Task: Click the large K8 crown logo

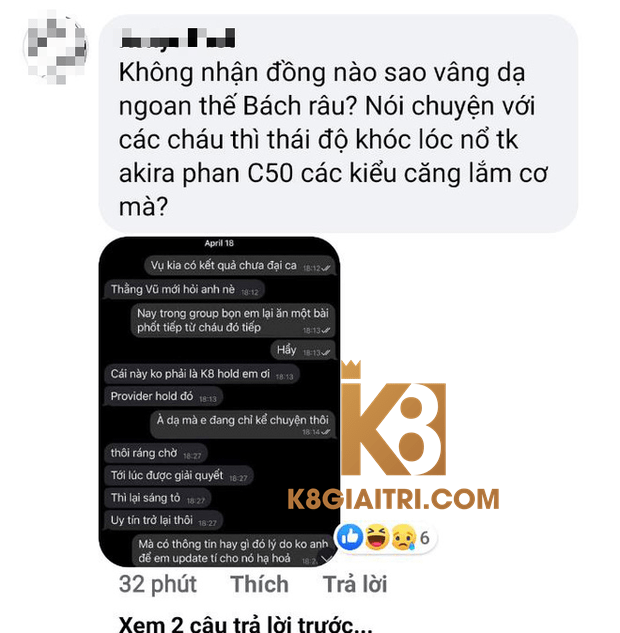Action: click(x=393, y=418)
